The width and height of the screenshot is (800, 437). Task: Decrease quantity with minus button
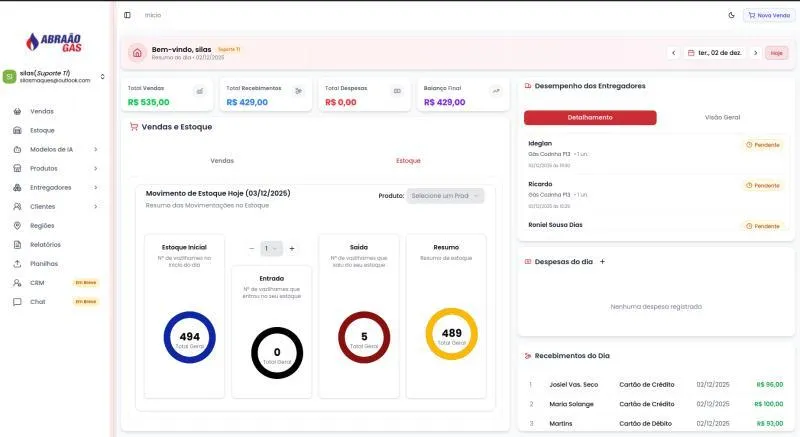pyautogui.click(x=252, y=248)
